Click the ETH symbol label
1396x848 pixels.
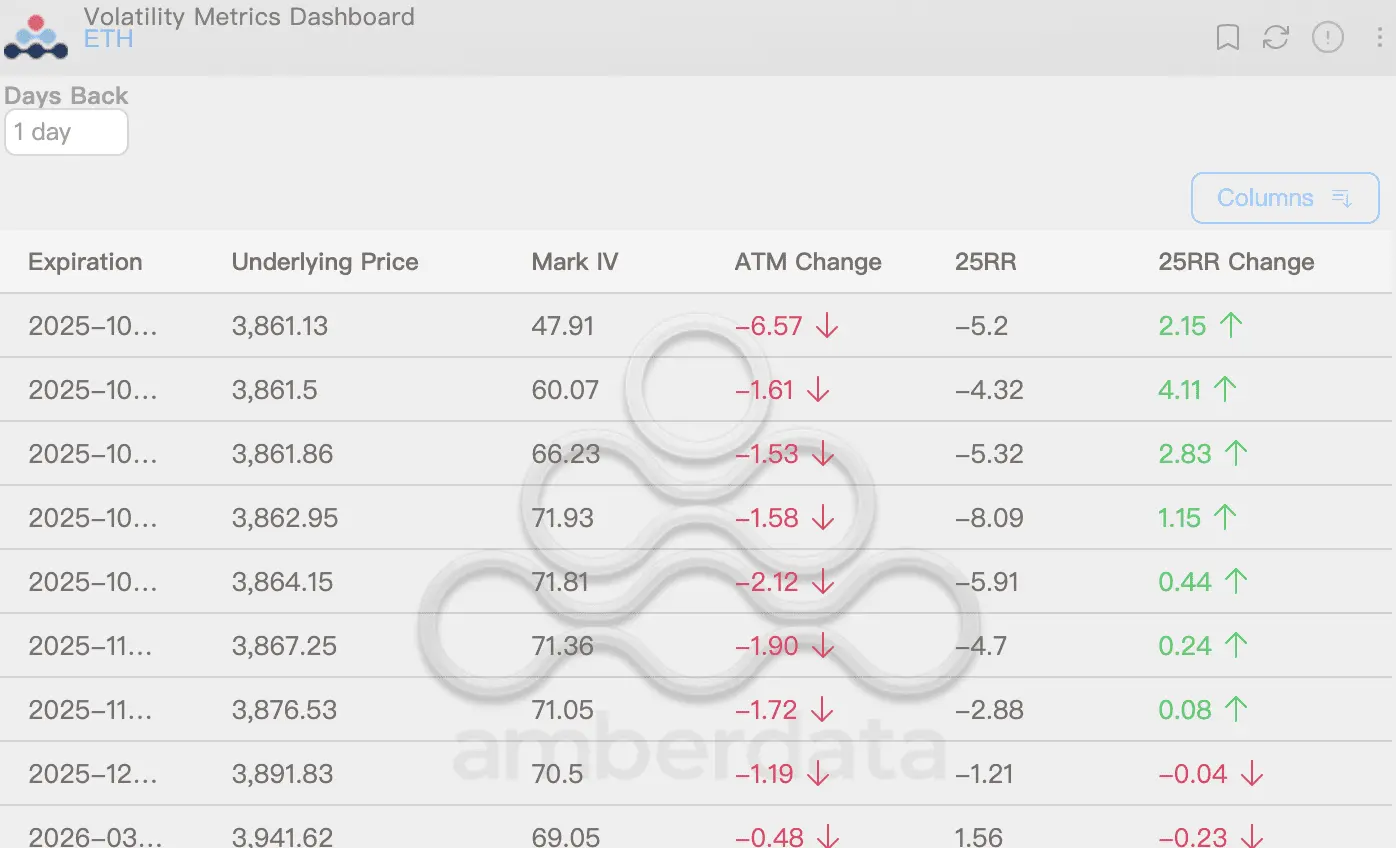[x=108, y=40]
